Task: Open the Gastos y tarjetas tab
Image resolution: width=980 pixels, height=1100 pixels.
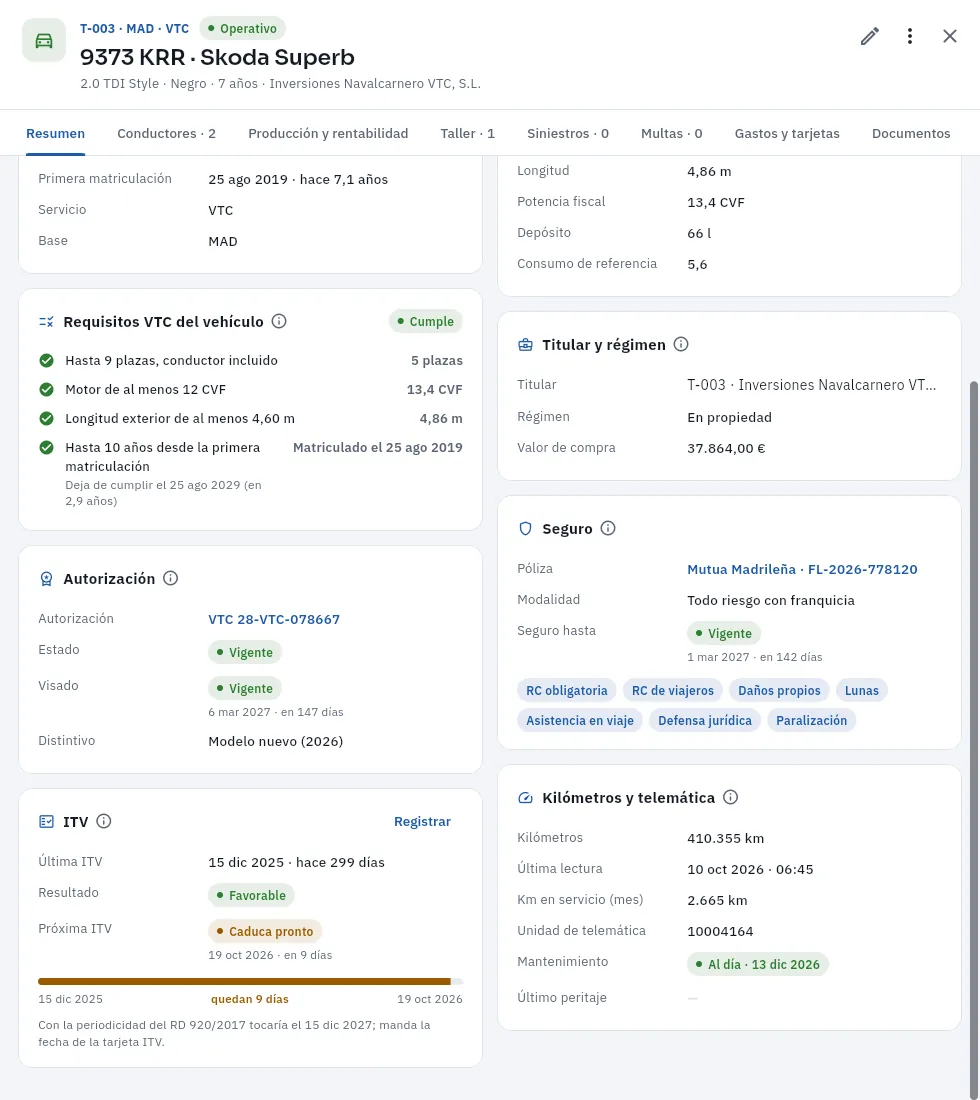Action: (787, 133)
